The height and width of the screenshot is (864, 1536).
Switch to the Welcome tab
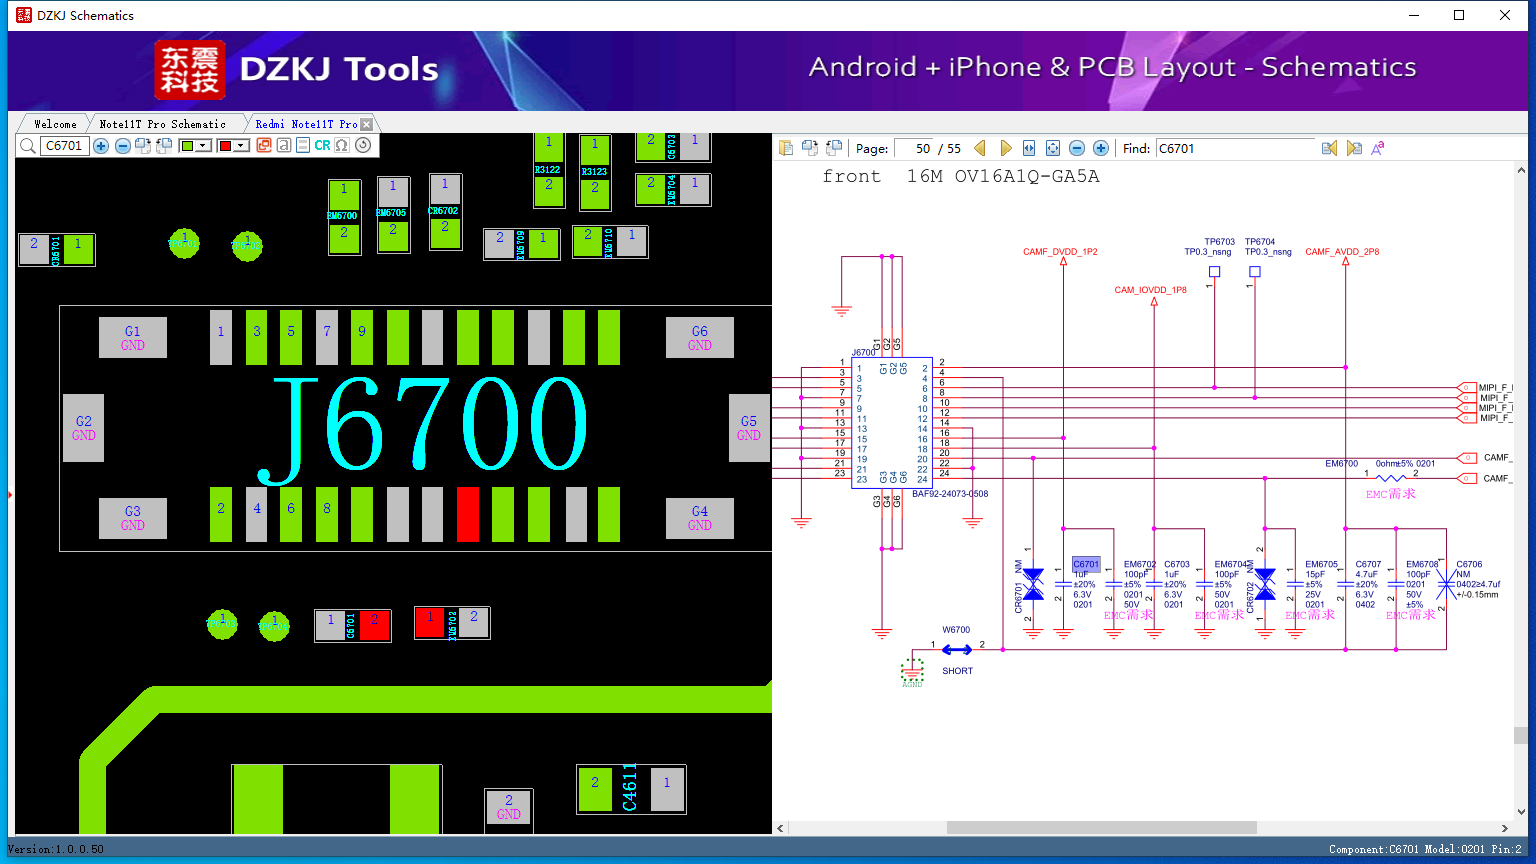coord(55,124)
